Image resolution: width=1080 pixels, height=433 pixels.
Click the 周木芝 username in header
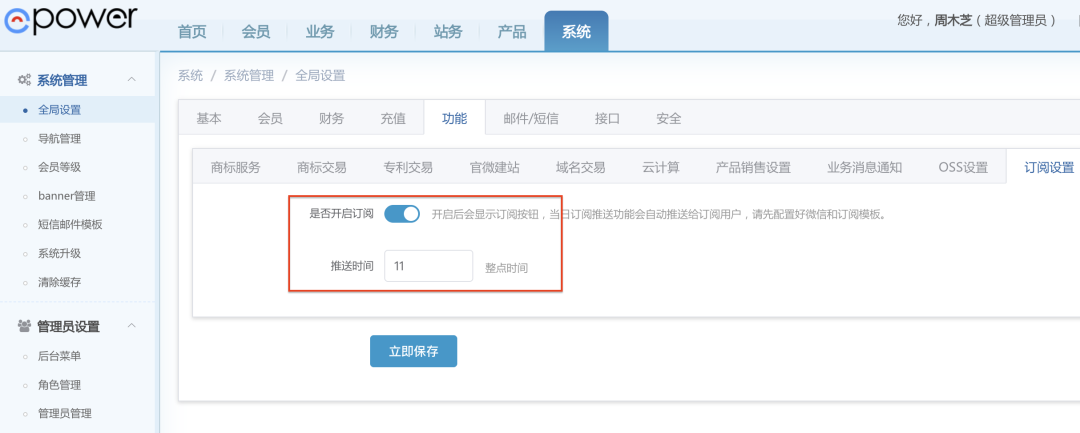(952, 19)
